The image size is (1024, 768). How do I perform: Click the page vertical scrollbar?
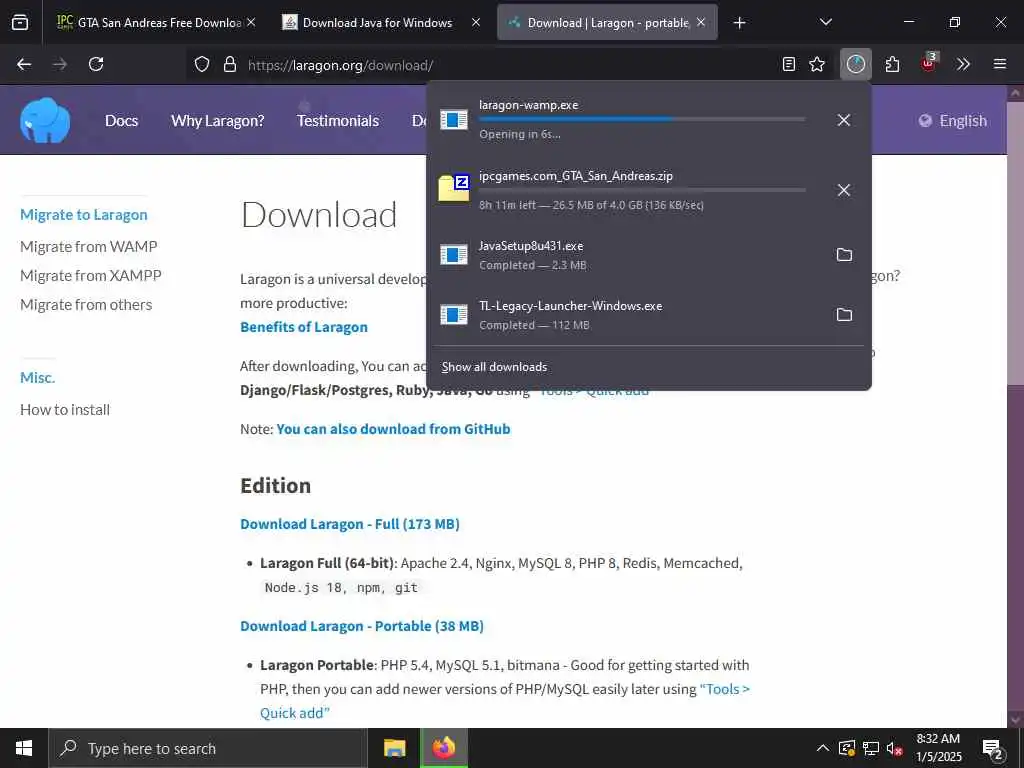(1014, 405)
